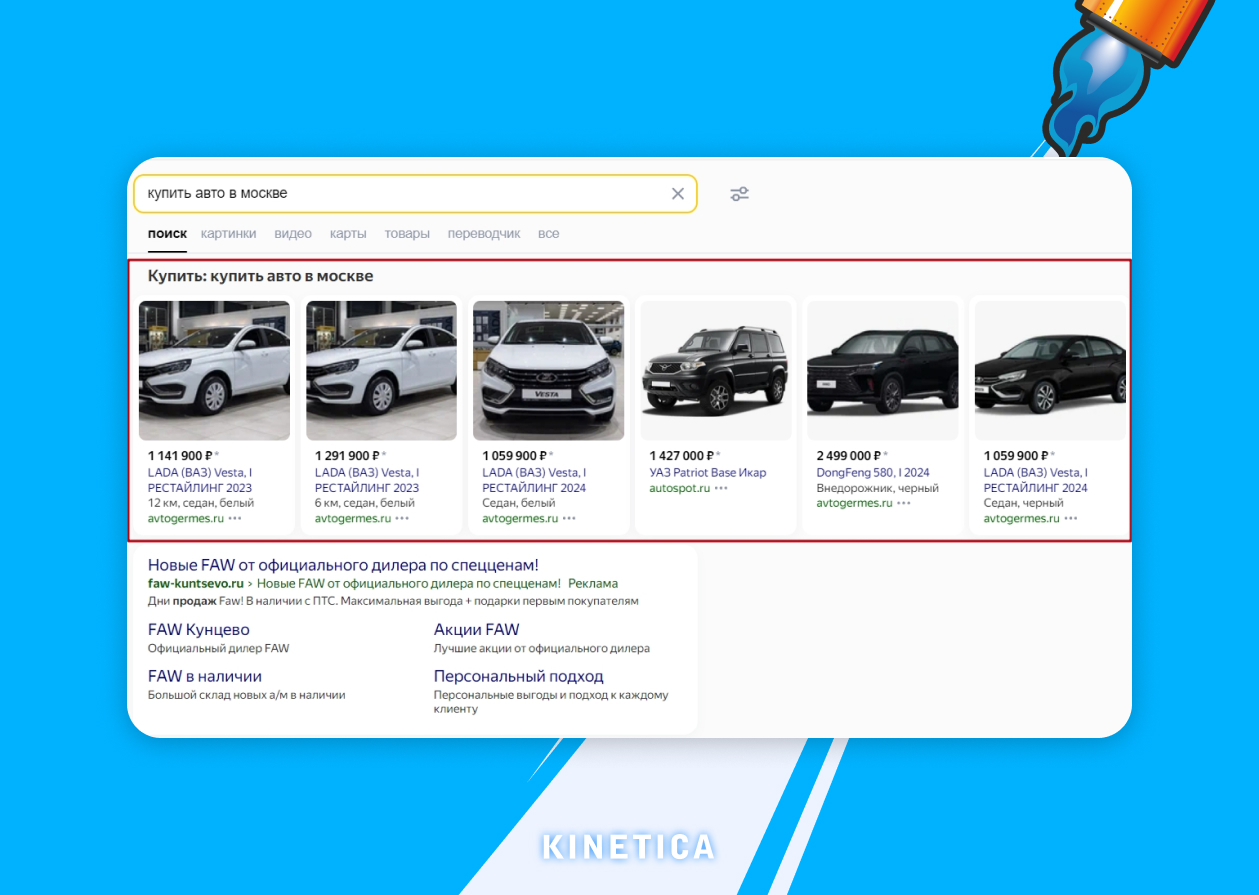Open the white LADA Vesta РЕСТАЙЛИНГ 2024 title

pyautogui.click(x=534, y=480)
